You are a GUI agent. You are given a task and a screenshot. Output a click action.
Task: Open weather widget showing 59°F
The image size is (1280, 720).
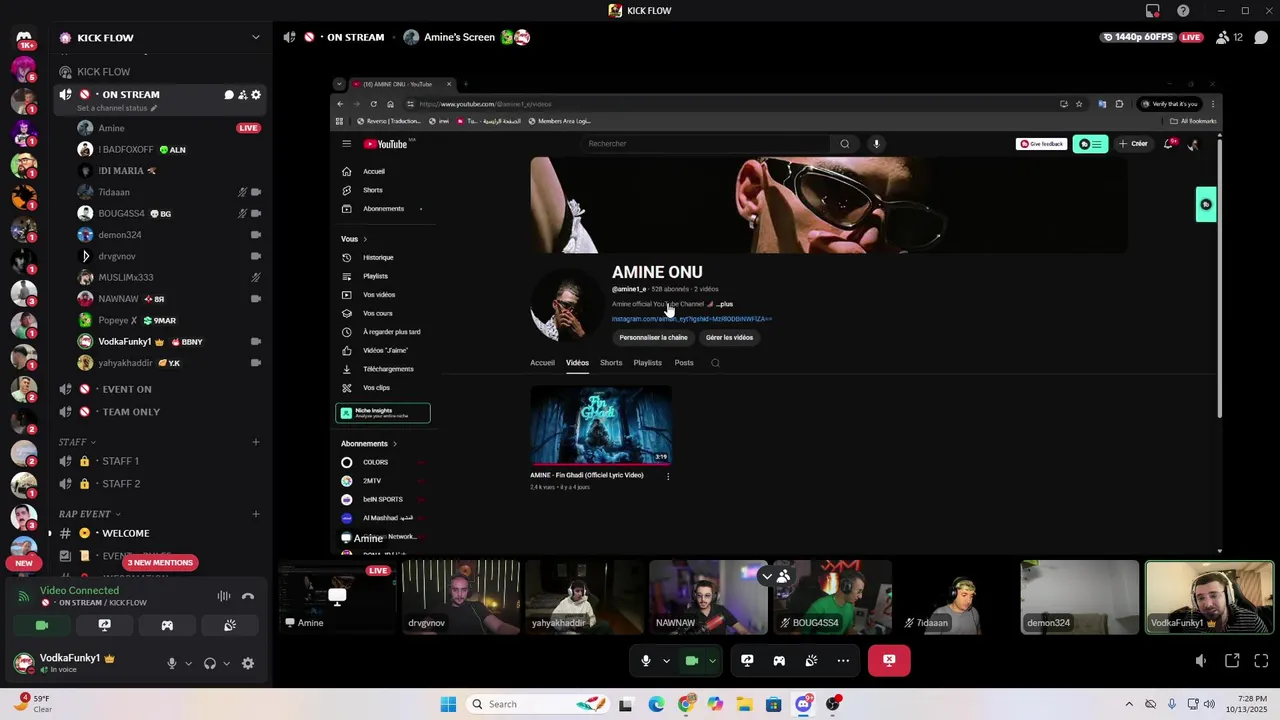tap(32, 703)
